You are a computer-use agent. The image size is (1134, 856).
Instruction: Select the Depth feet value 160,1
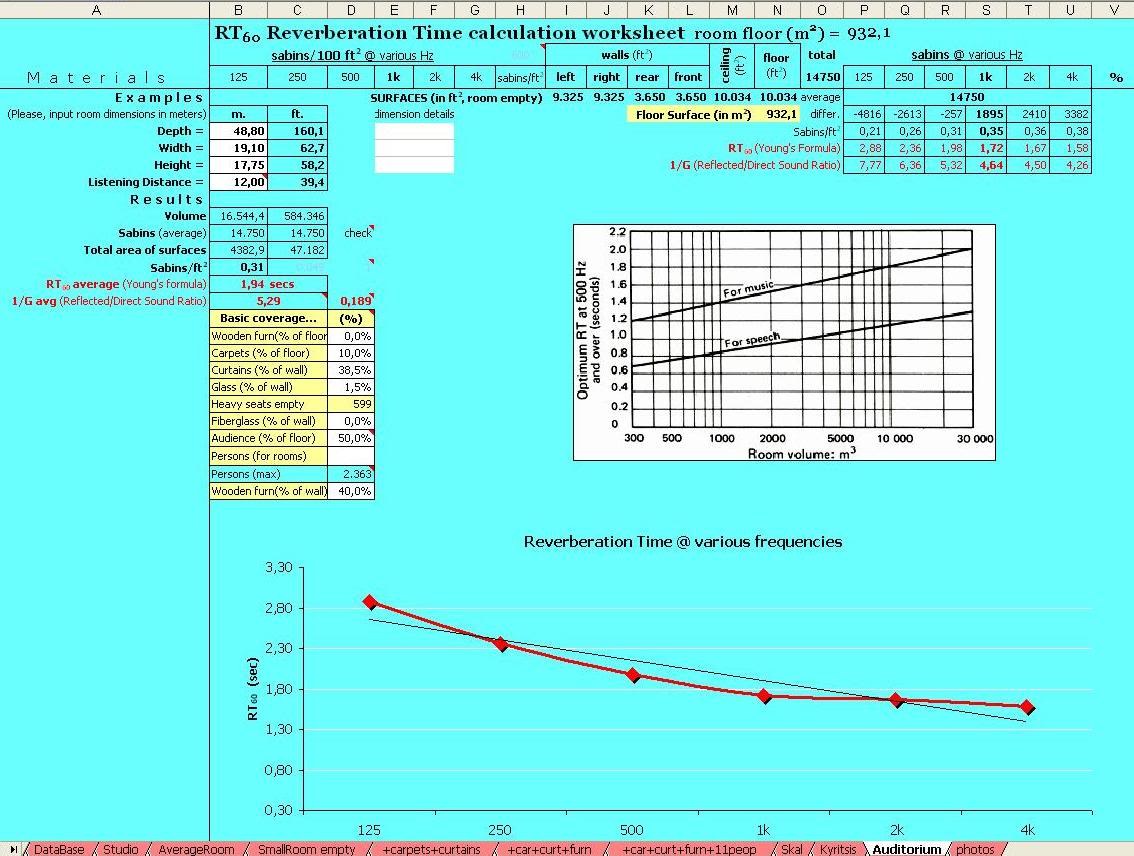(298, 131)
